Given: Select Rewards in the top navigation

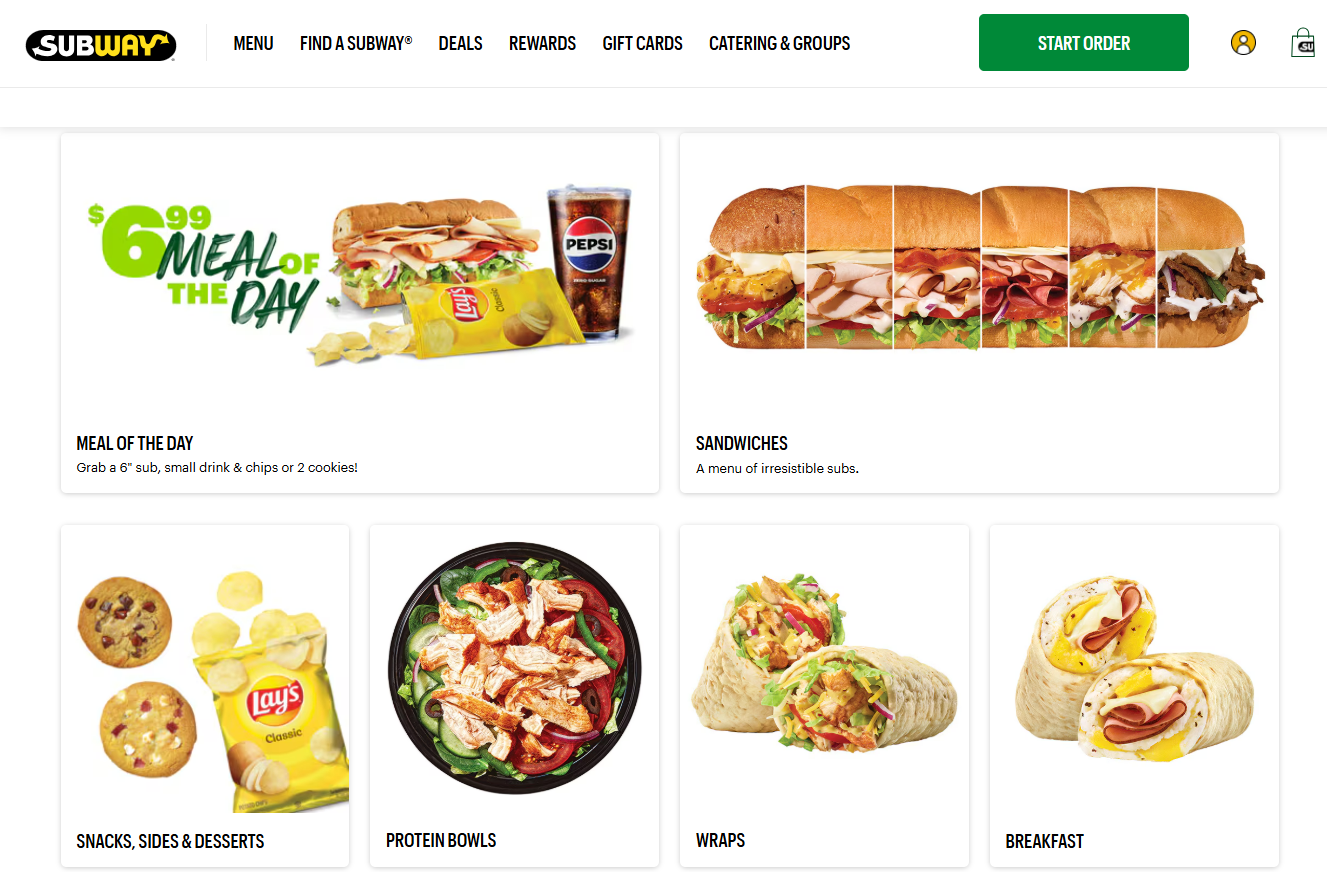Looking at the screenshot, I should tap(542, 43).
